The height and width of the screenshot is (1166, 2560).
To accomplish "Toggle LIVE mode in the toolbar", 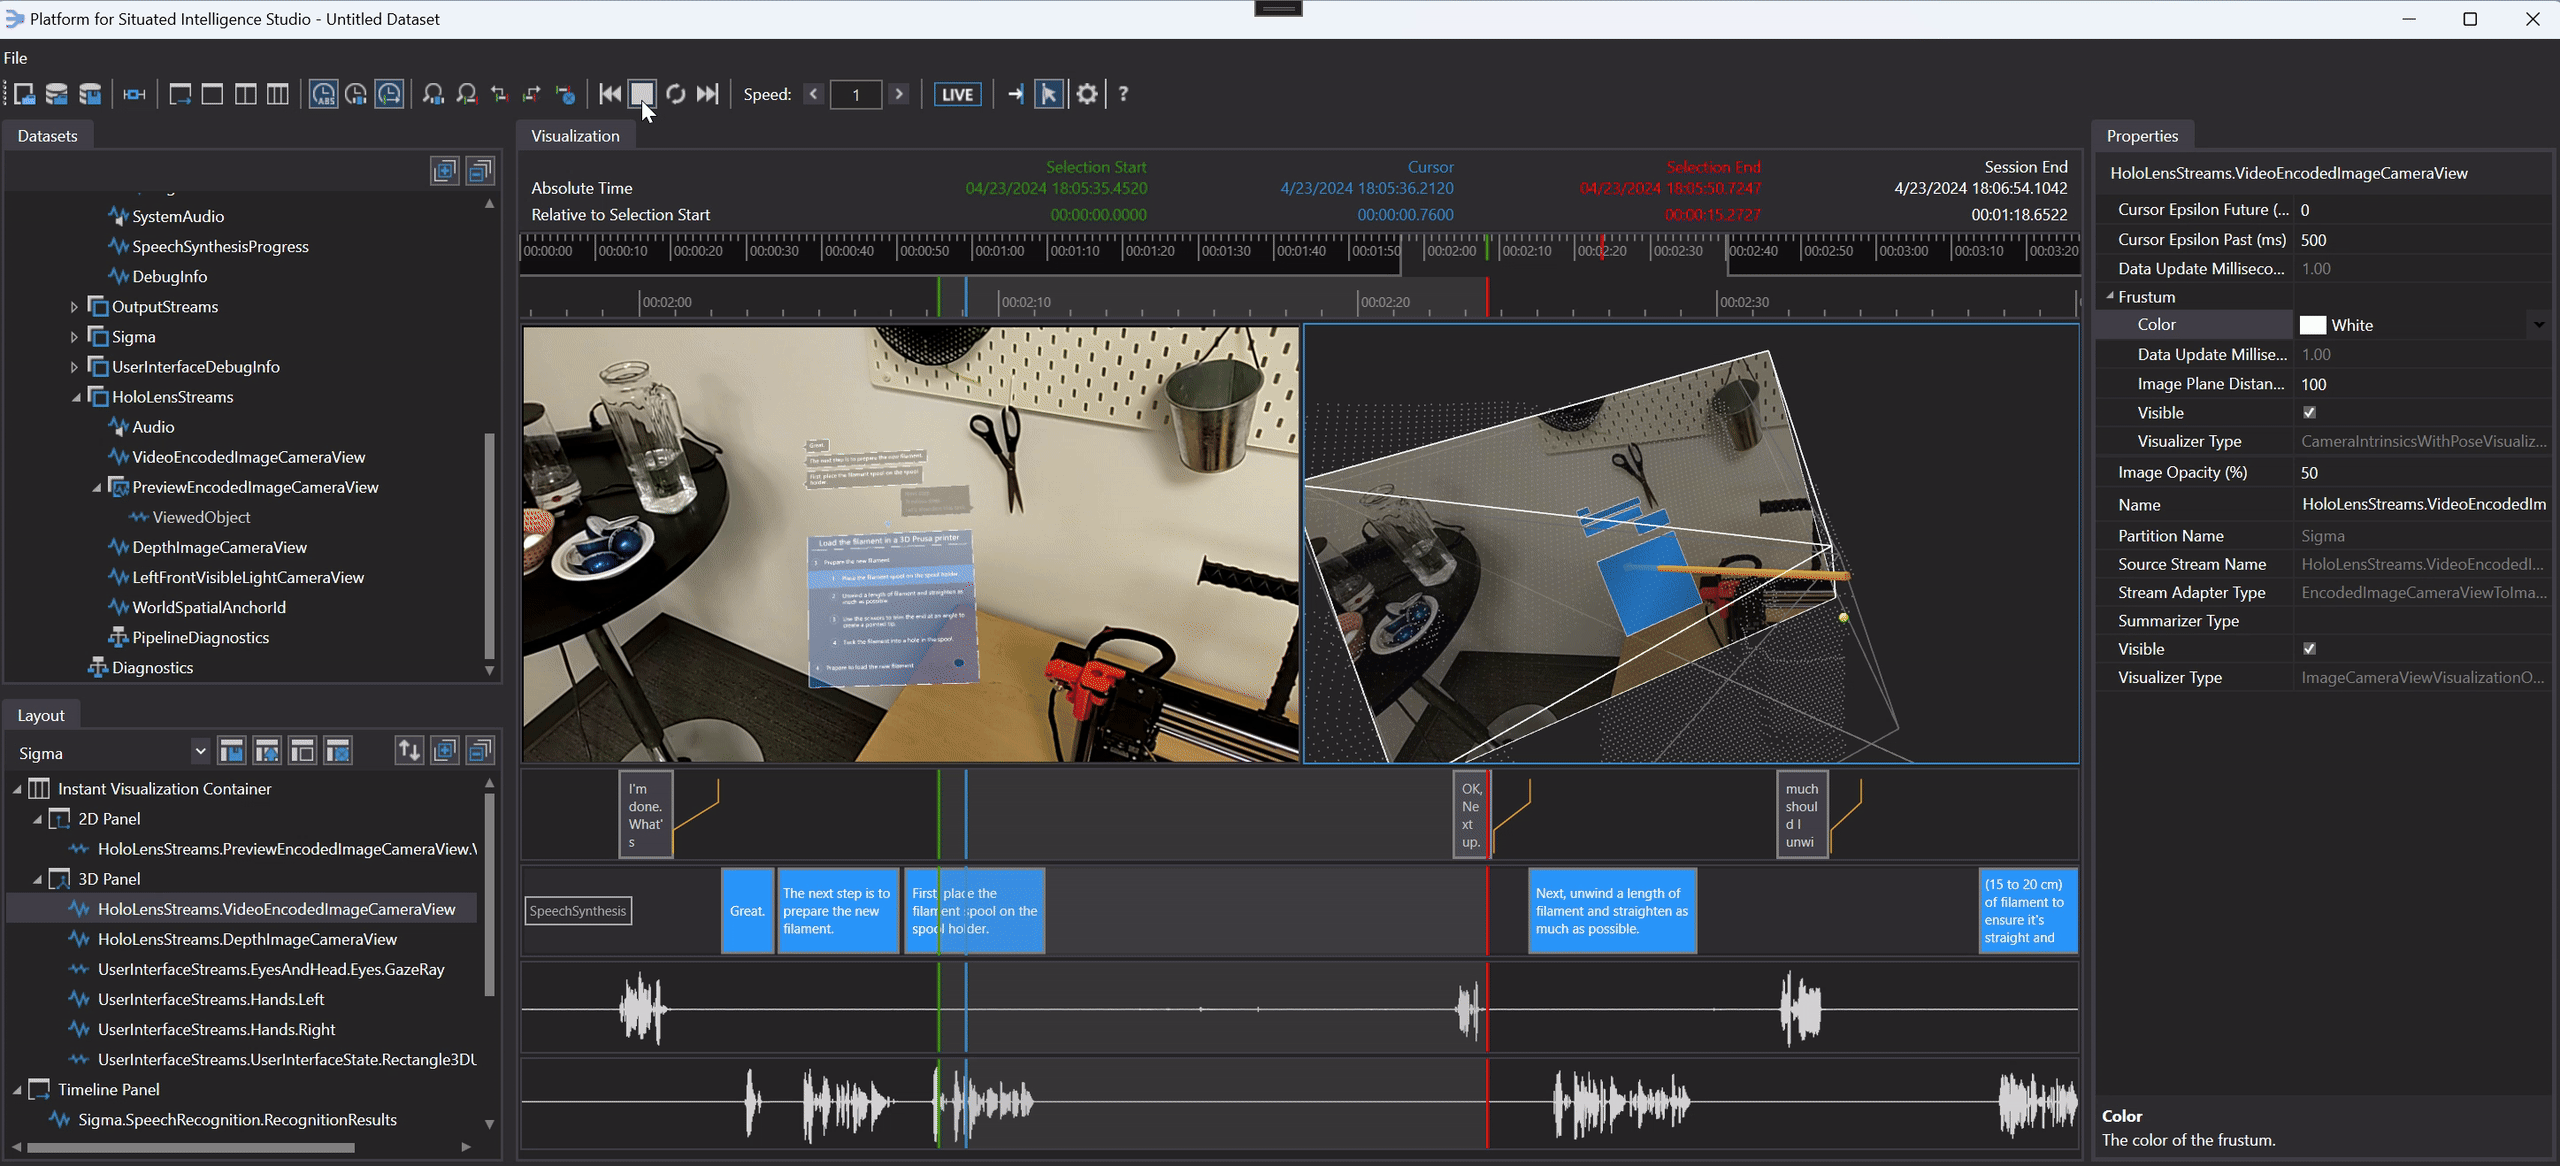I will pos(956,94).
